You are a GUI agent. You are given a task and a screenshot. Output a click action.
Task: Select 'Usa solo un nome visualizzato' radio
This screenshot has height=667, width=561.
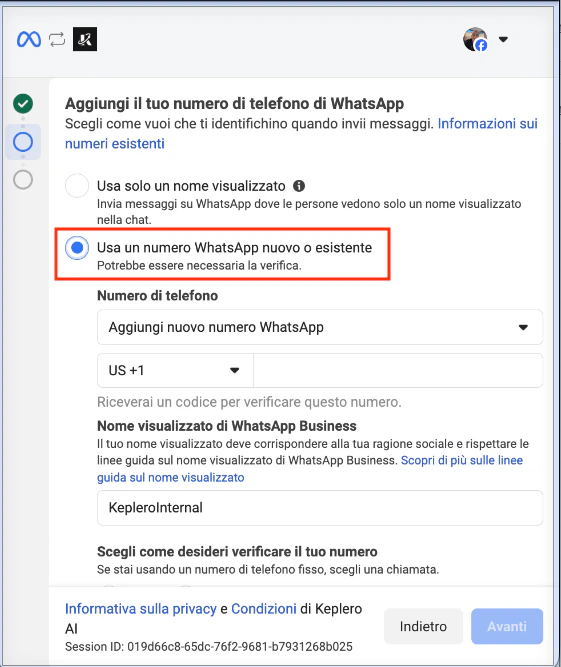(77, 185)
